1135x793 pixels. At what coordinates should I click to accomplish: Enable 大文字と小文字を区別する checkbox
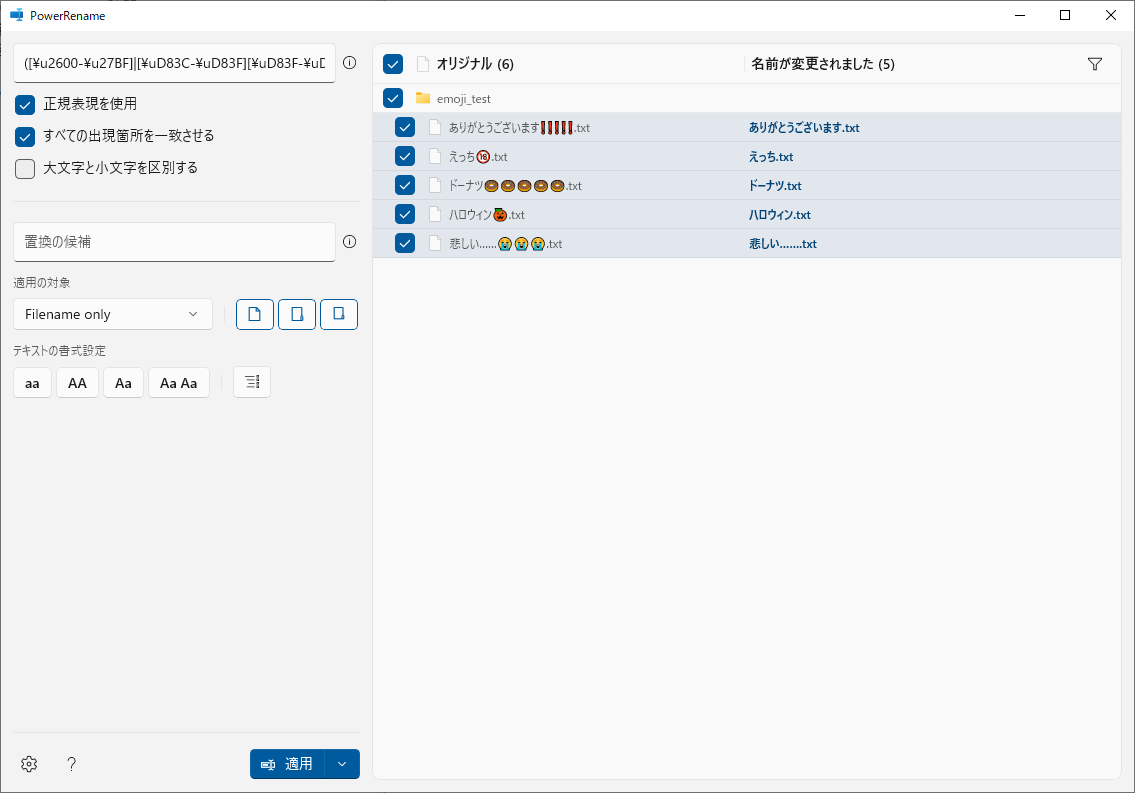[25, 169]
